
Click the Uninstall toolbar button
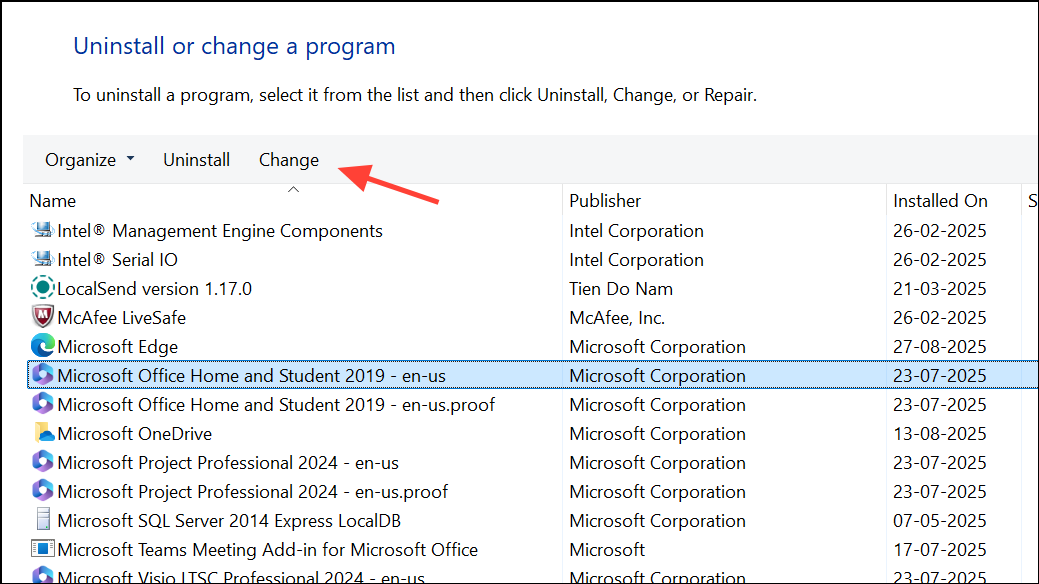[196, 160]
